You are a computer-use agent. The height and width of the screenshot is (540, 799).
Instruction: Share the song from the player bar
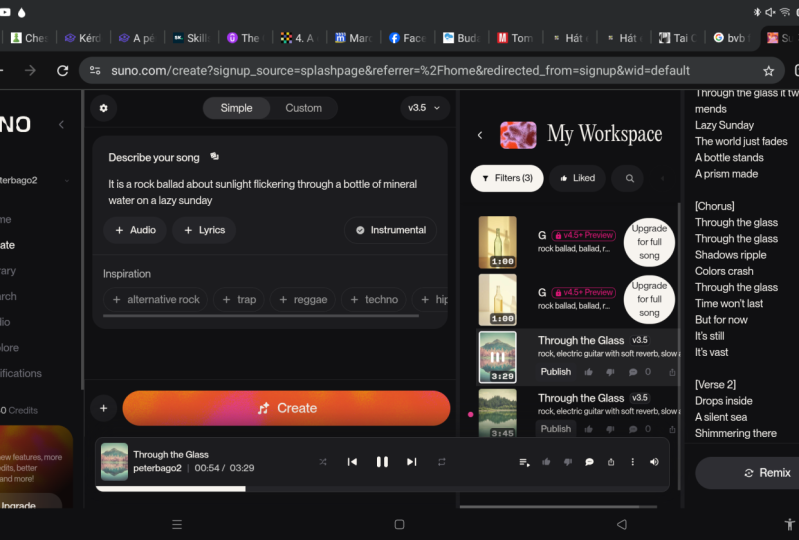click(x=611, y=462)
